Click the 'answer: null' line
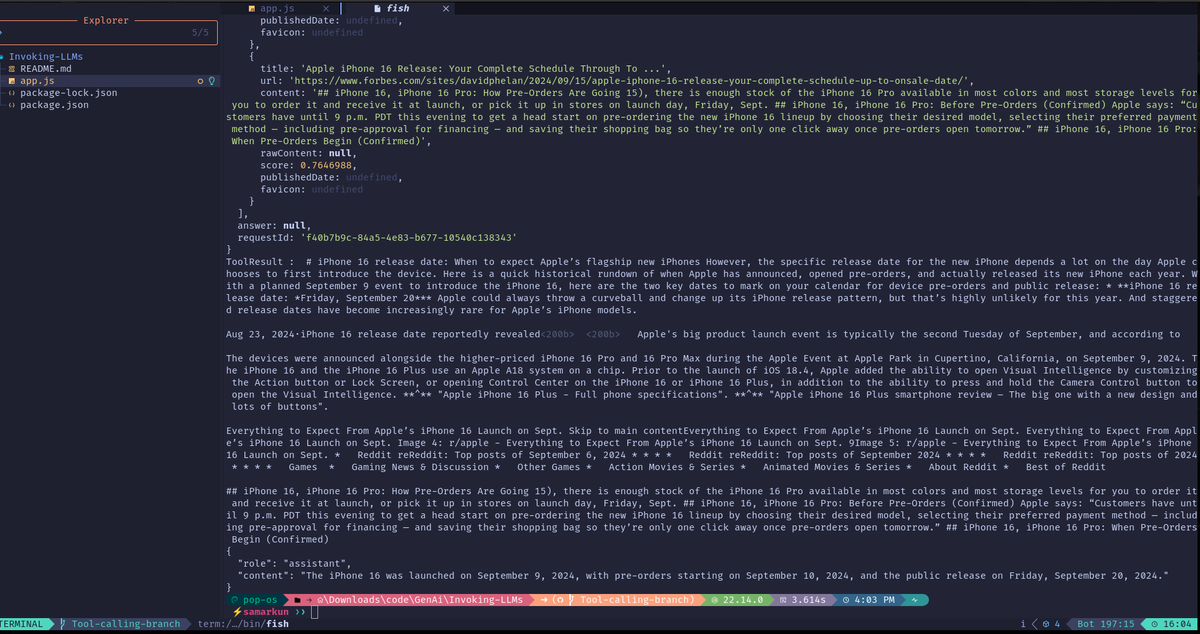Viewport: 1200px width, 634px height. 274,225
